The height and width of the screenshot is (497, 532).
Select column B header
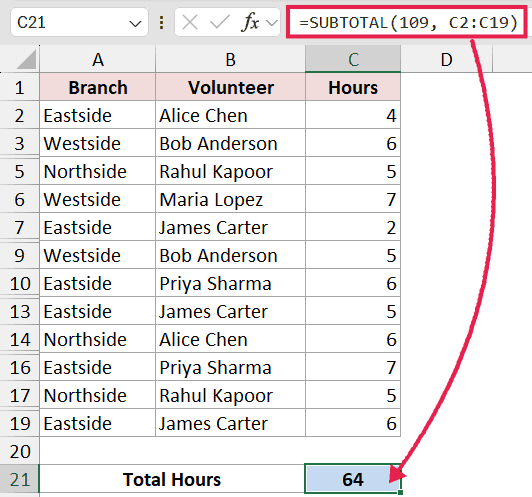tap(231, 59)
